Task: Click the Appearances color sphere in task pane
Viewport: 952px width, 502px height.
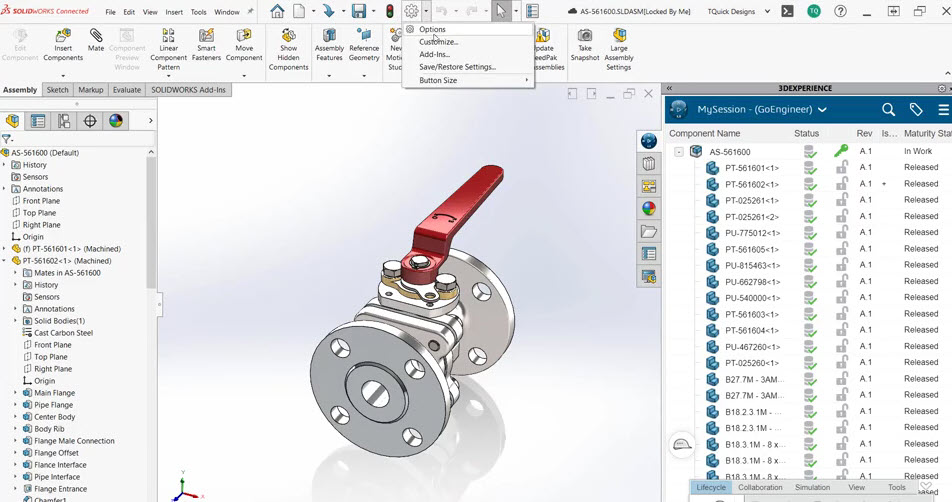Action: pyautogui.click(x=649, y=209)
